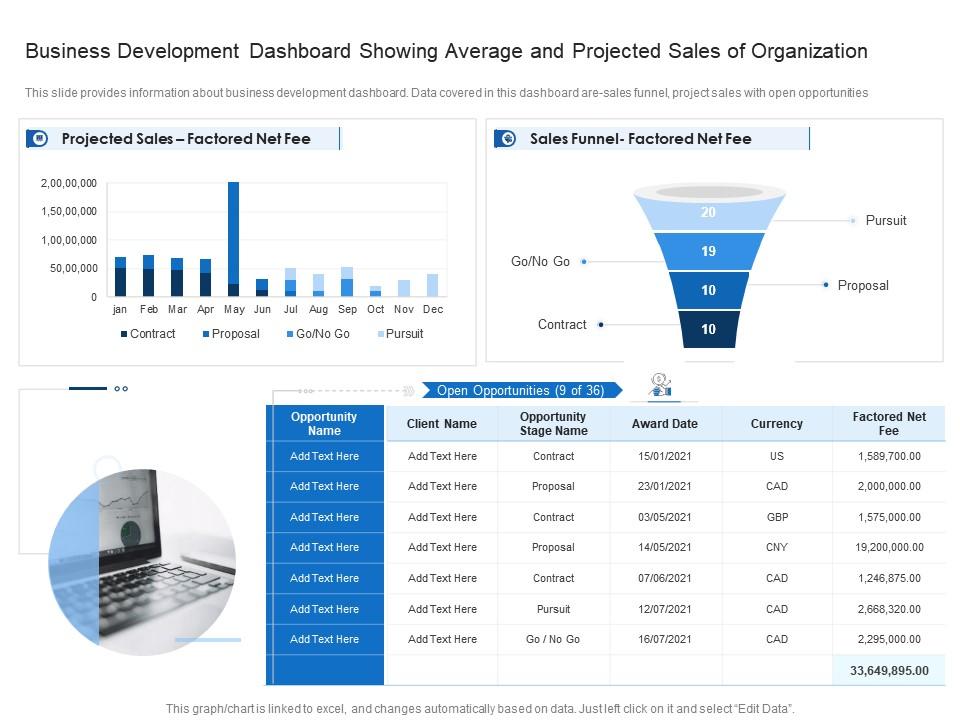
Task: Click the dot marker beside Proposal label
Action: pyautogui.click(x=825, y=283)
